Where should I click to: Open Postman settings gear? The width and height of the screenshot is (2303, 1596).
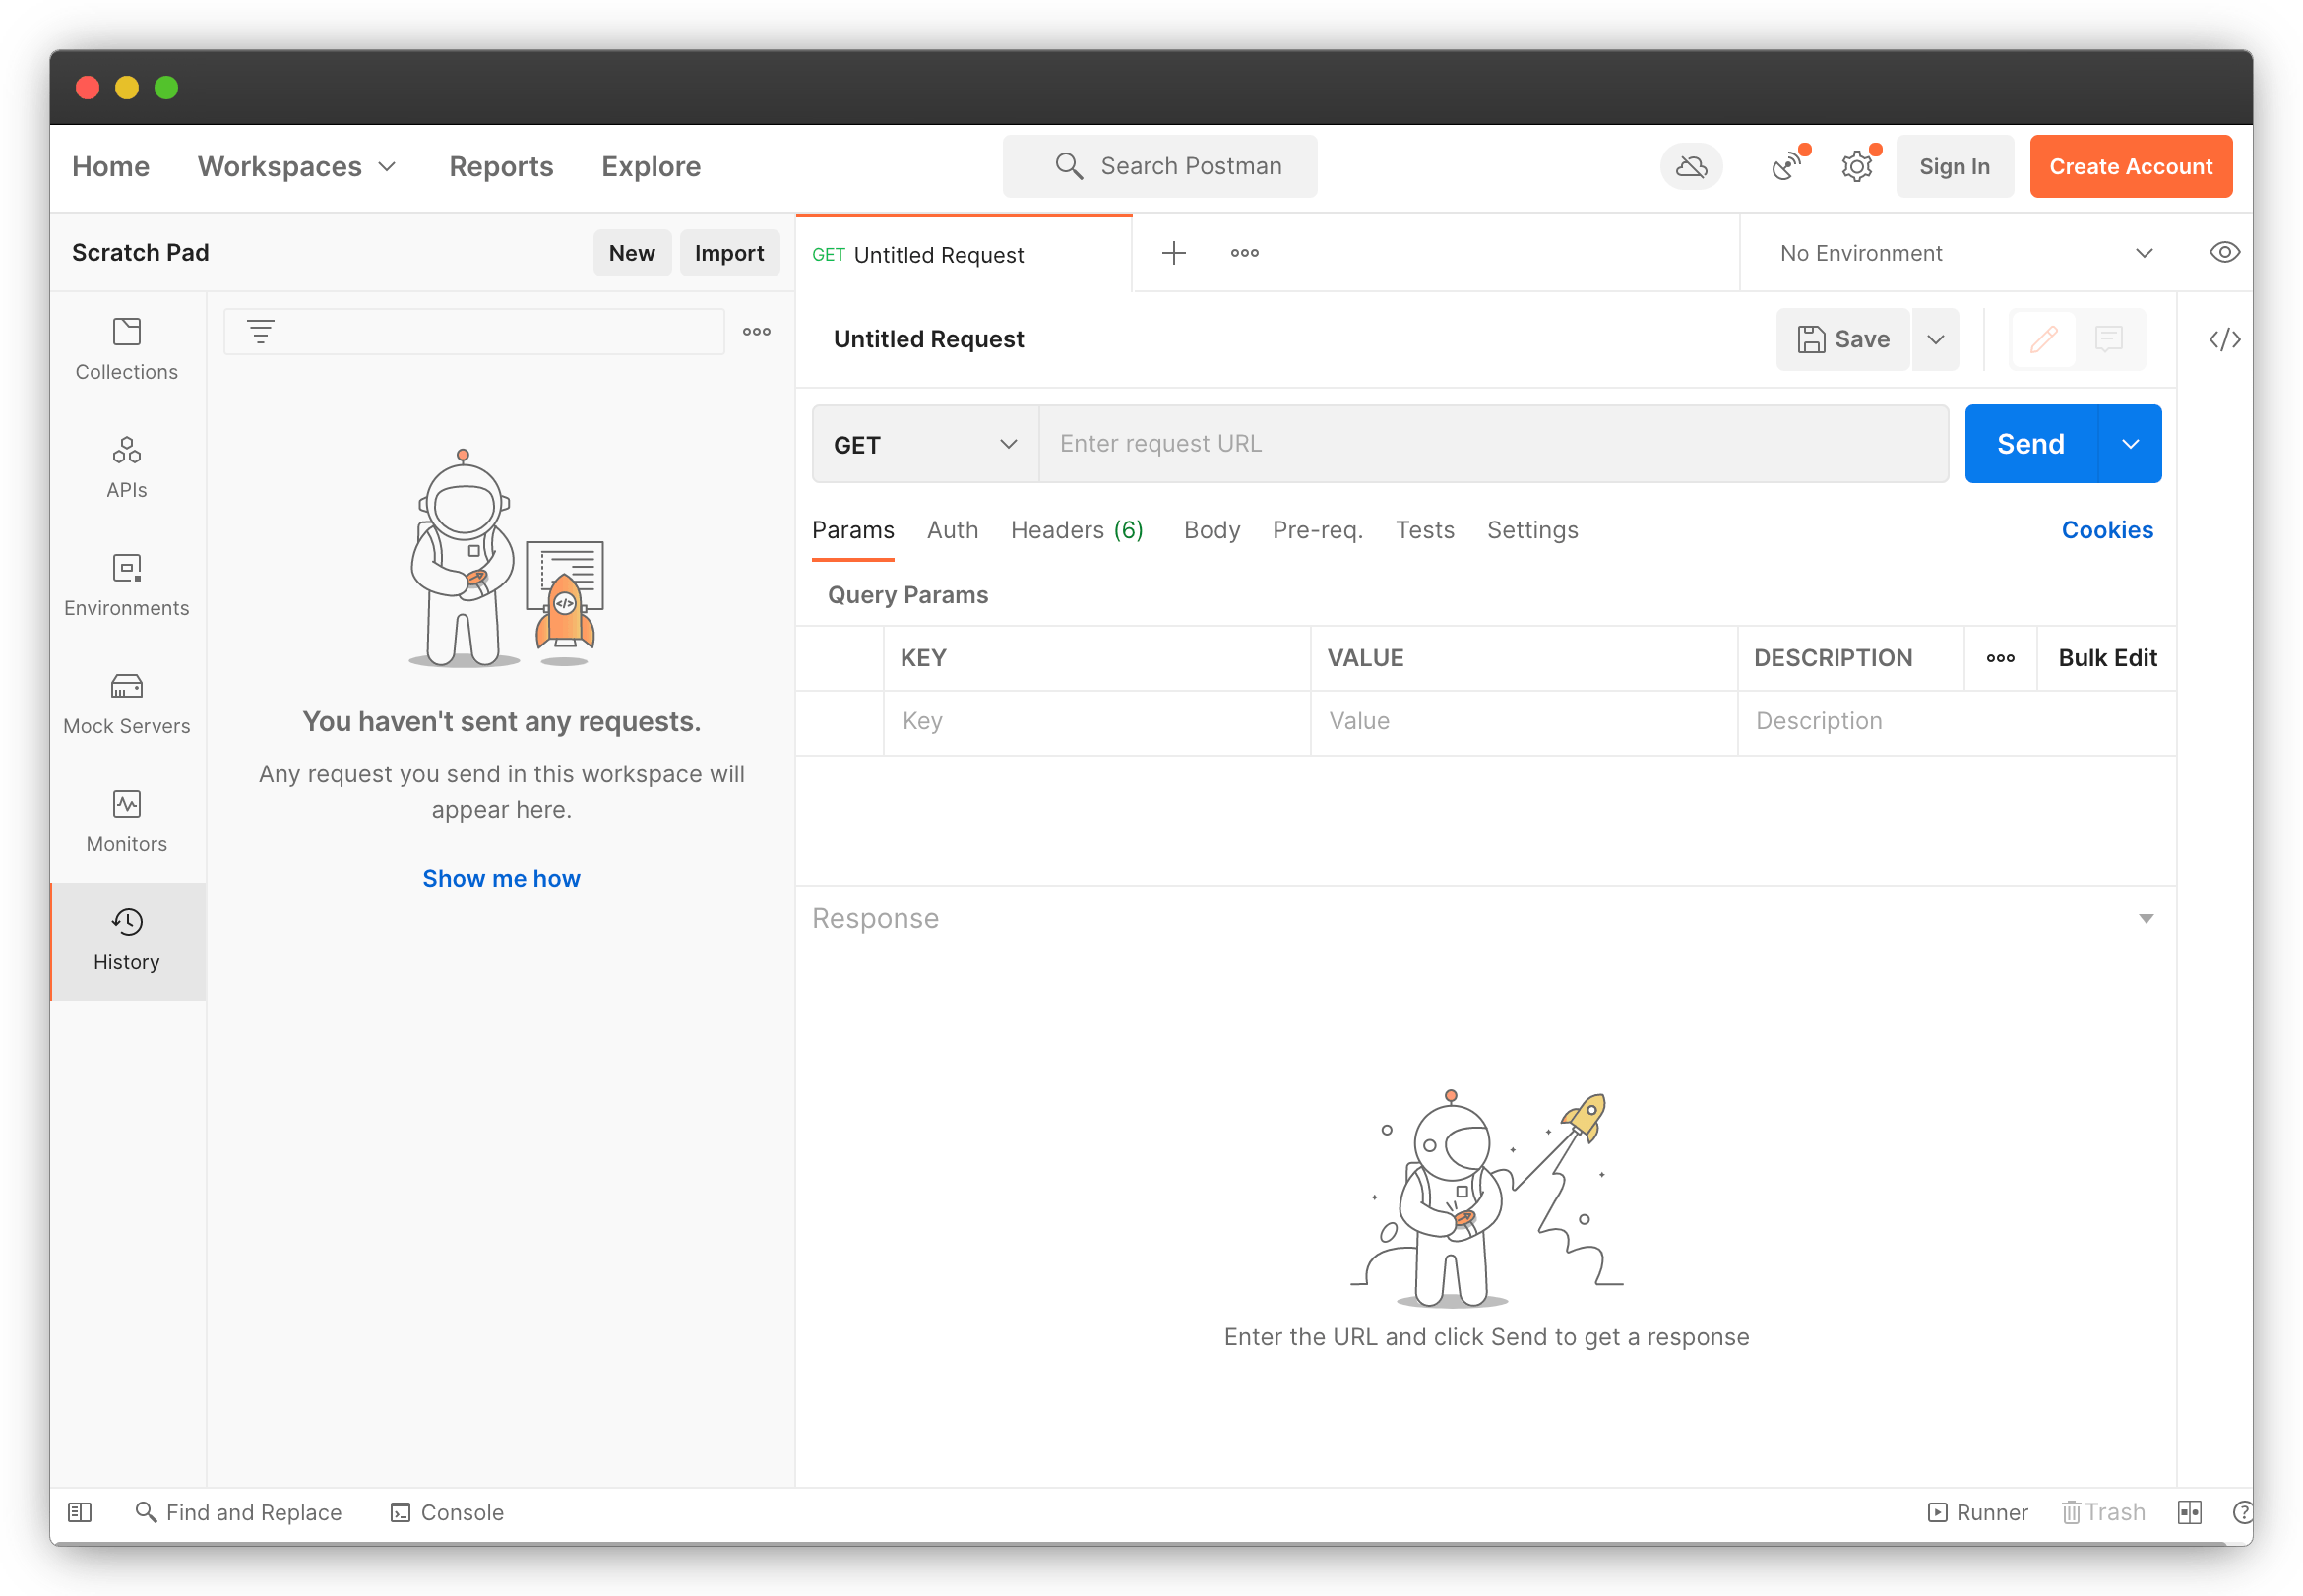tap(1857, 166)
